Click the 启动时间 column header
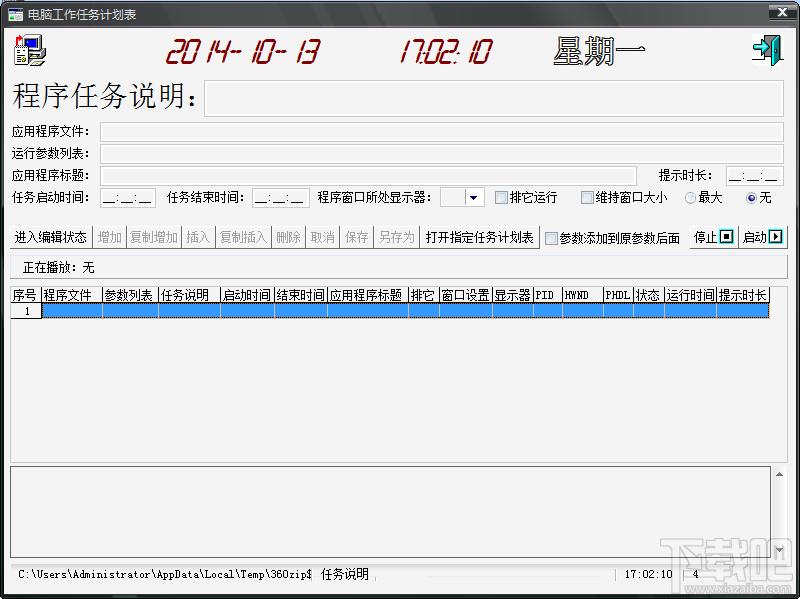This screenshot has width=800, height=599. [247, 295]
